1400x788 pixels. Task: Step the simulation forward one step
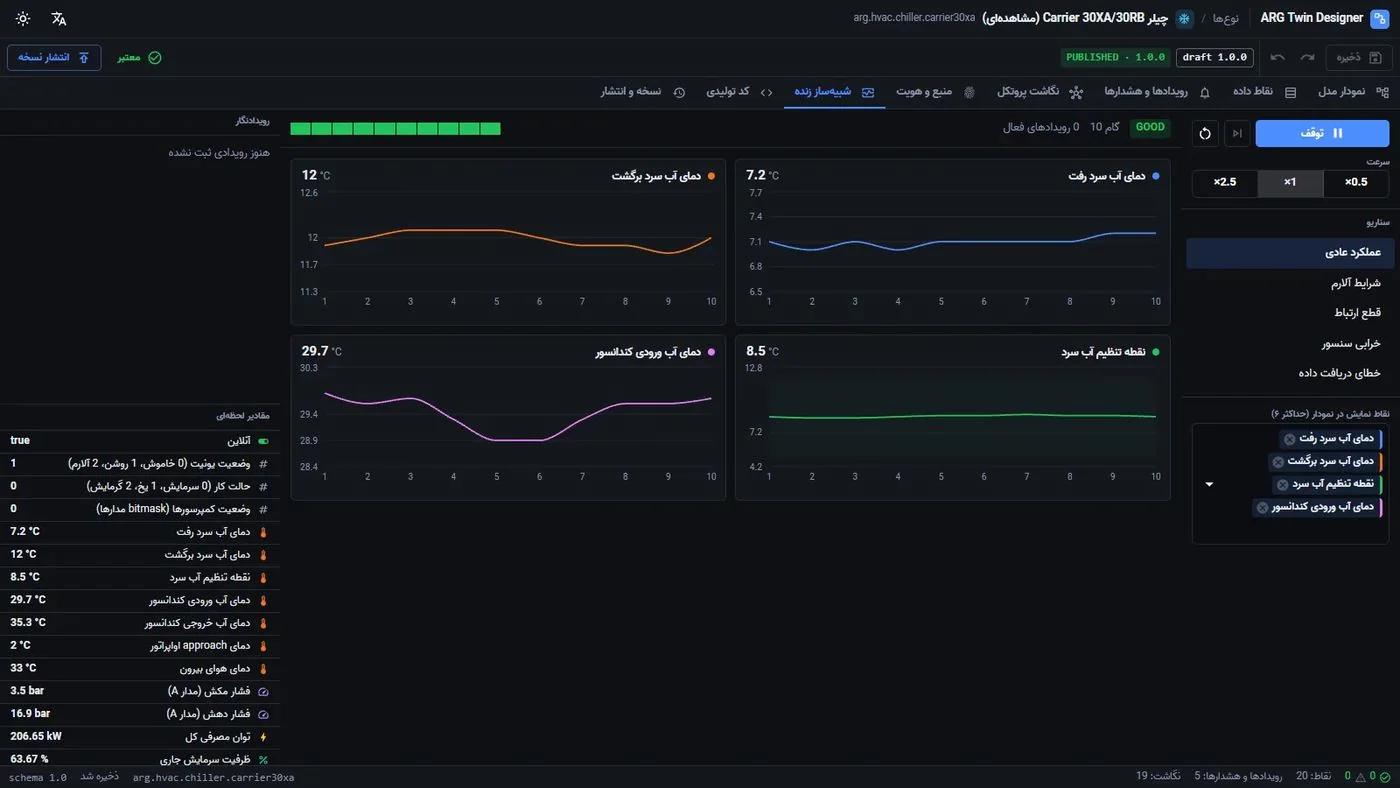[x=1238, y=133]
